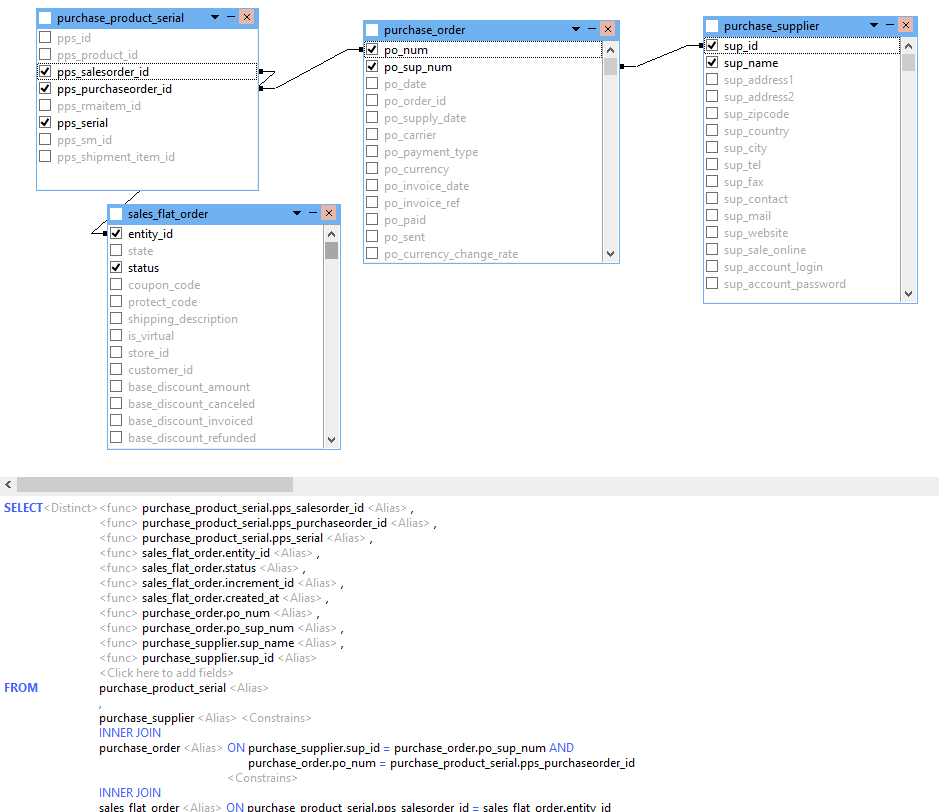The width and height of the screenshot is (939, 812).
Task: Select purchase_supplier.sup_name in the query
Action: pyautogui.click(x=218, y=643)
